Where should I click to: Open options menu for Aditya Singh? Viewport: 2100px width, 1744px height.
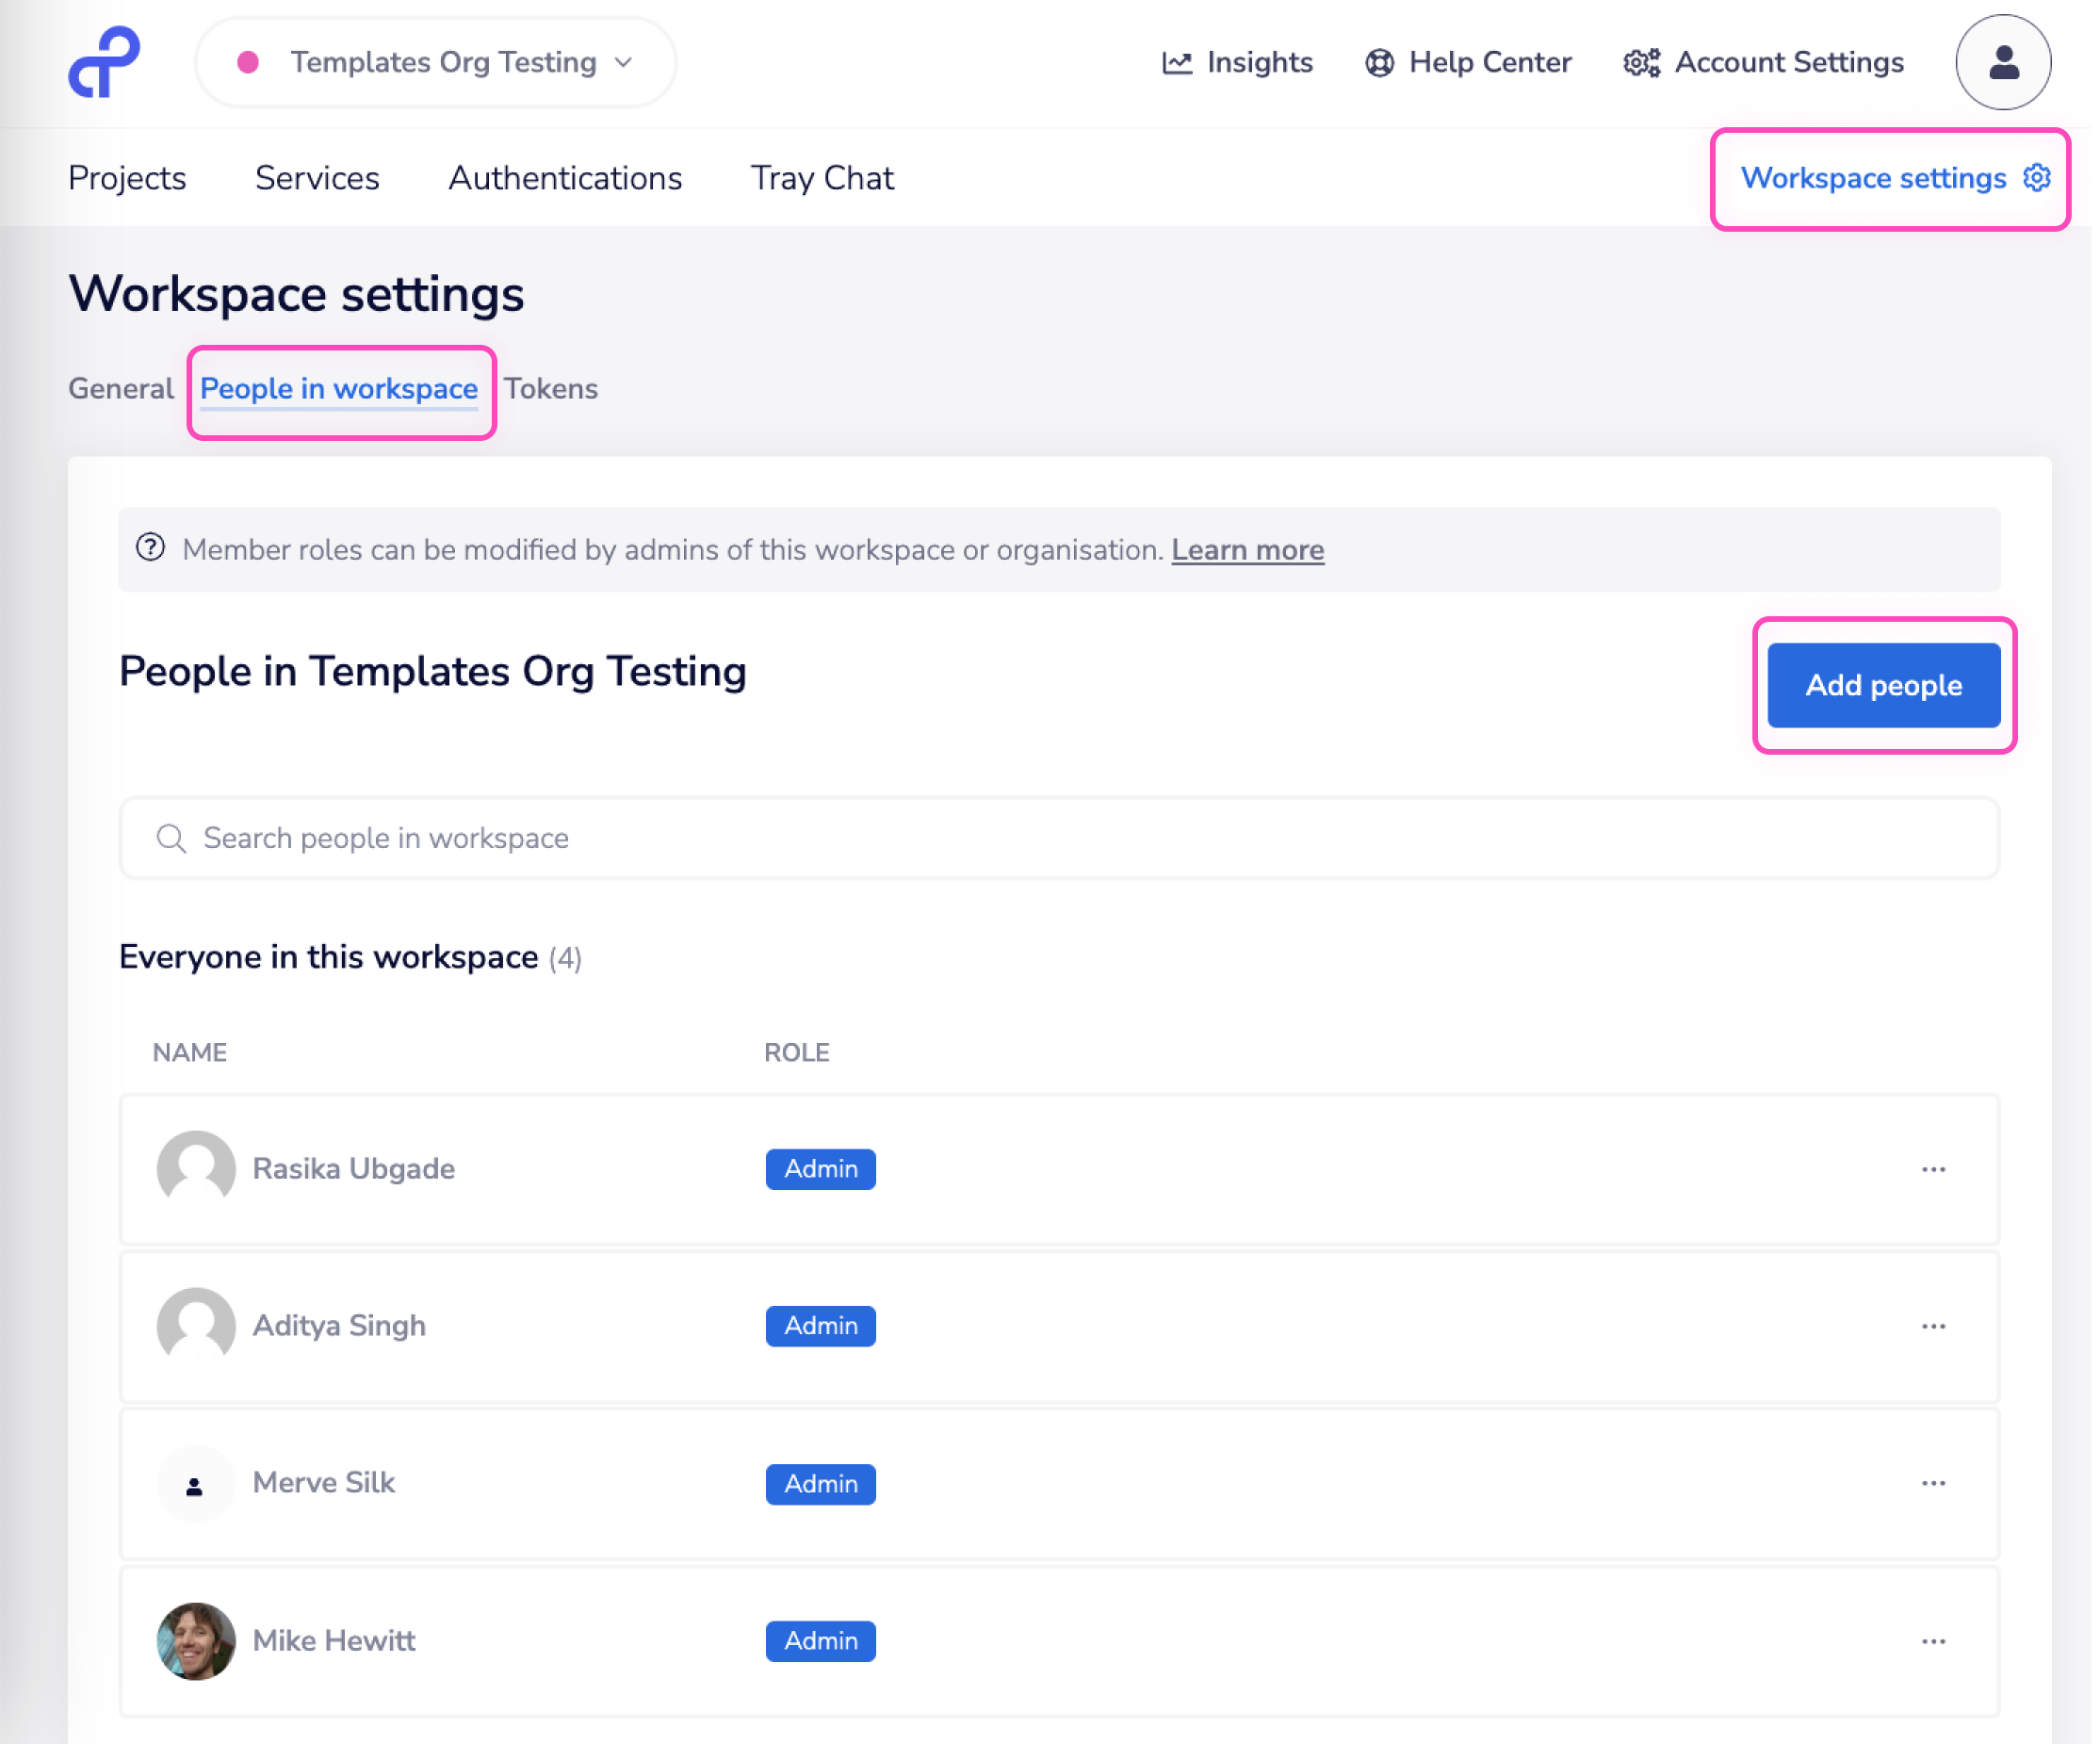(x=1933, y=1326)
